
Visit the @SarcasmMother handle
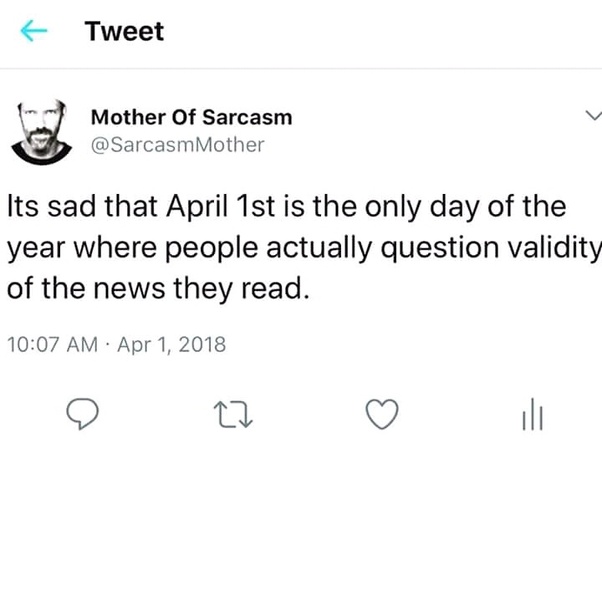point(177,145)
